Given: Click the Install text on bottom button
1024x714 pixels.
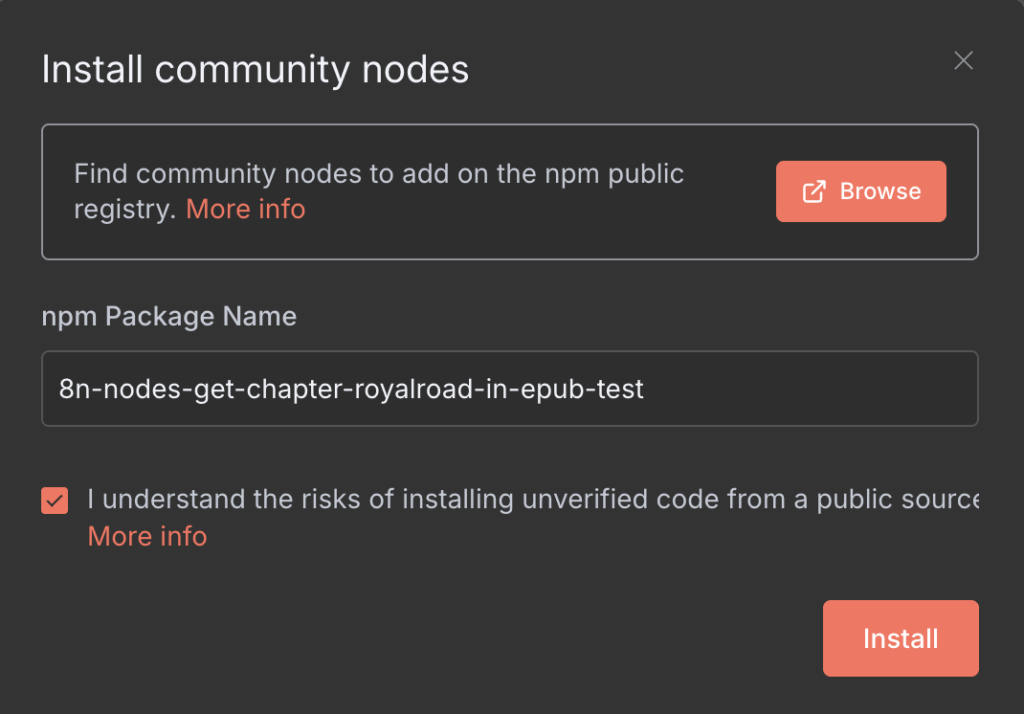Looking at the screenshot, I should pyautogui.click(x=901, y=639).
